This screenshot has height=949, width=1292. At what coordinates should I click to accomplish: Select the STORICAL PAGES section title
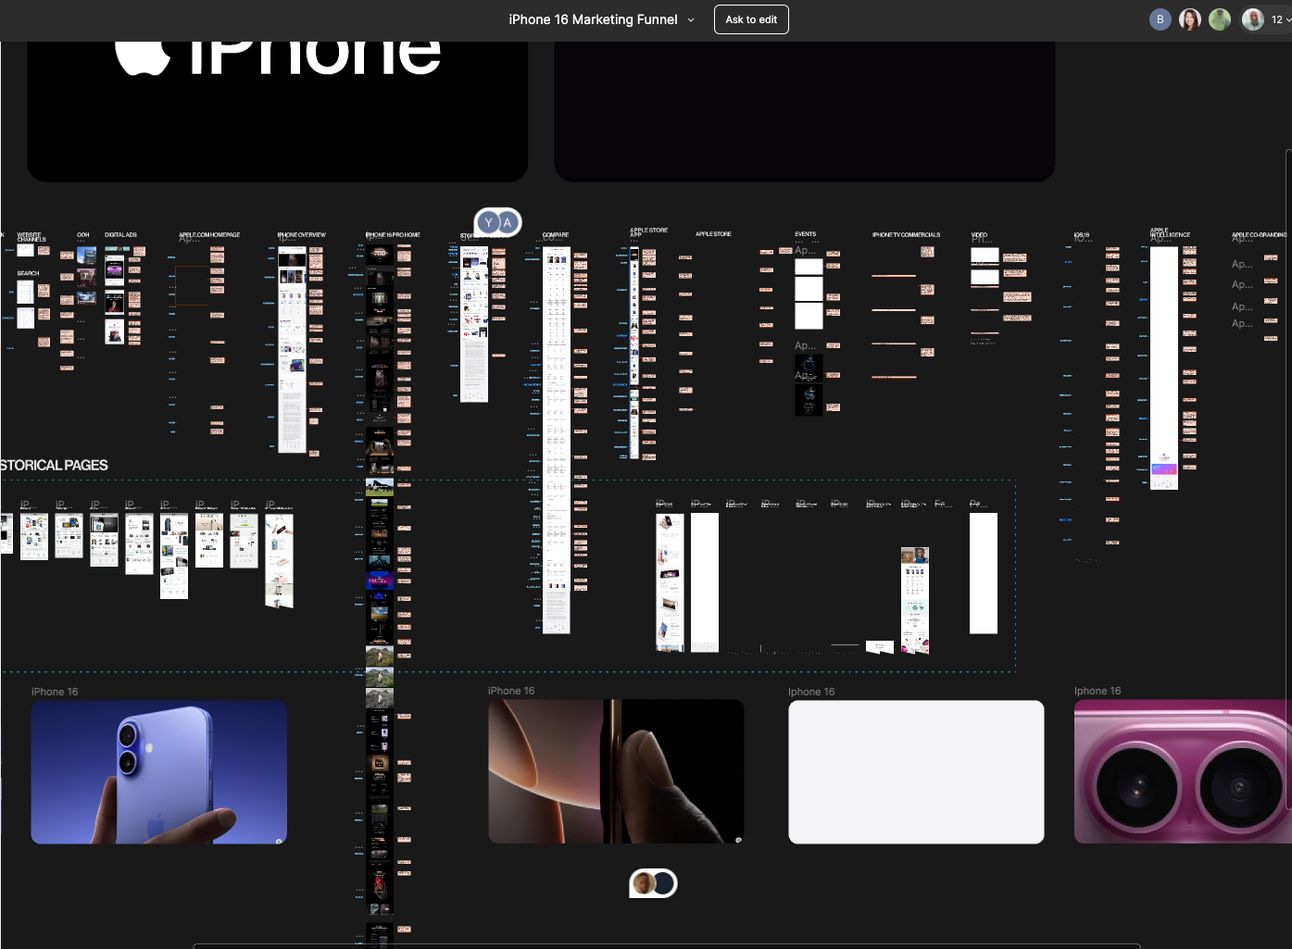[54, 465]
